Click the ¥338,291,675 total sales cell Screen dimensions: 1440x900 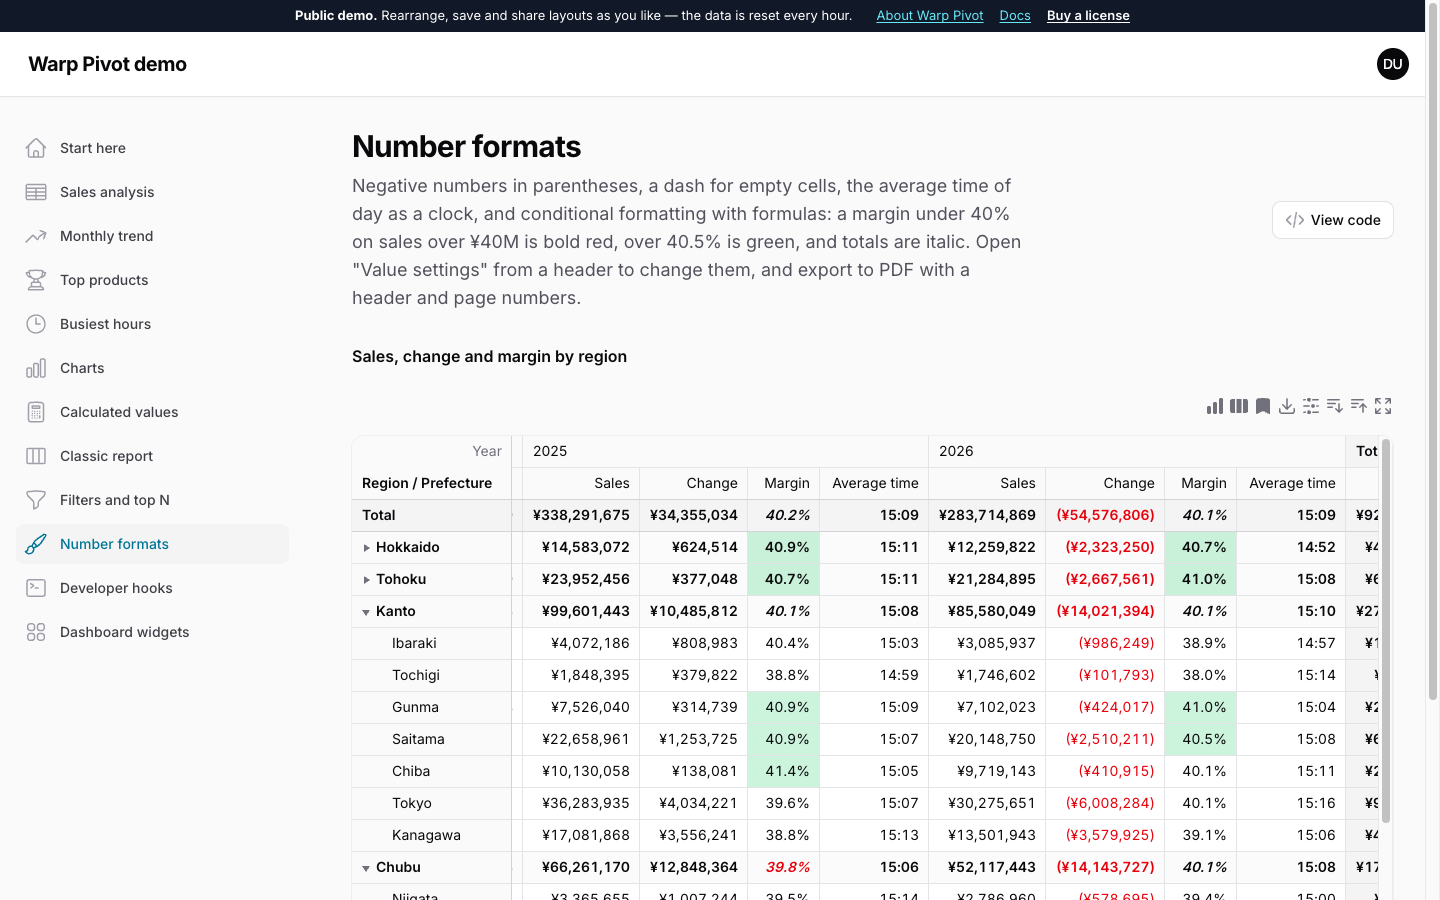point(581,515)
